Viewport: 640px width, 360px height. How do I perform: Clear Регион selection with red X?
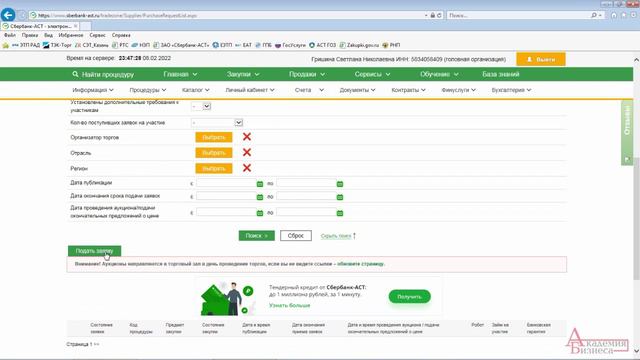coord(247,168)
